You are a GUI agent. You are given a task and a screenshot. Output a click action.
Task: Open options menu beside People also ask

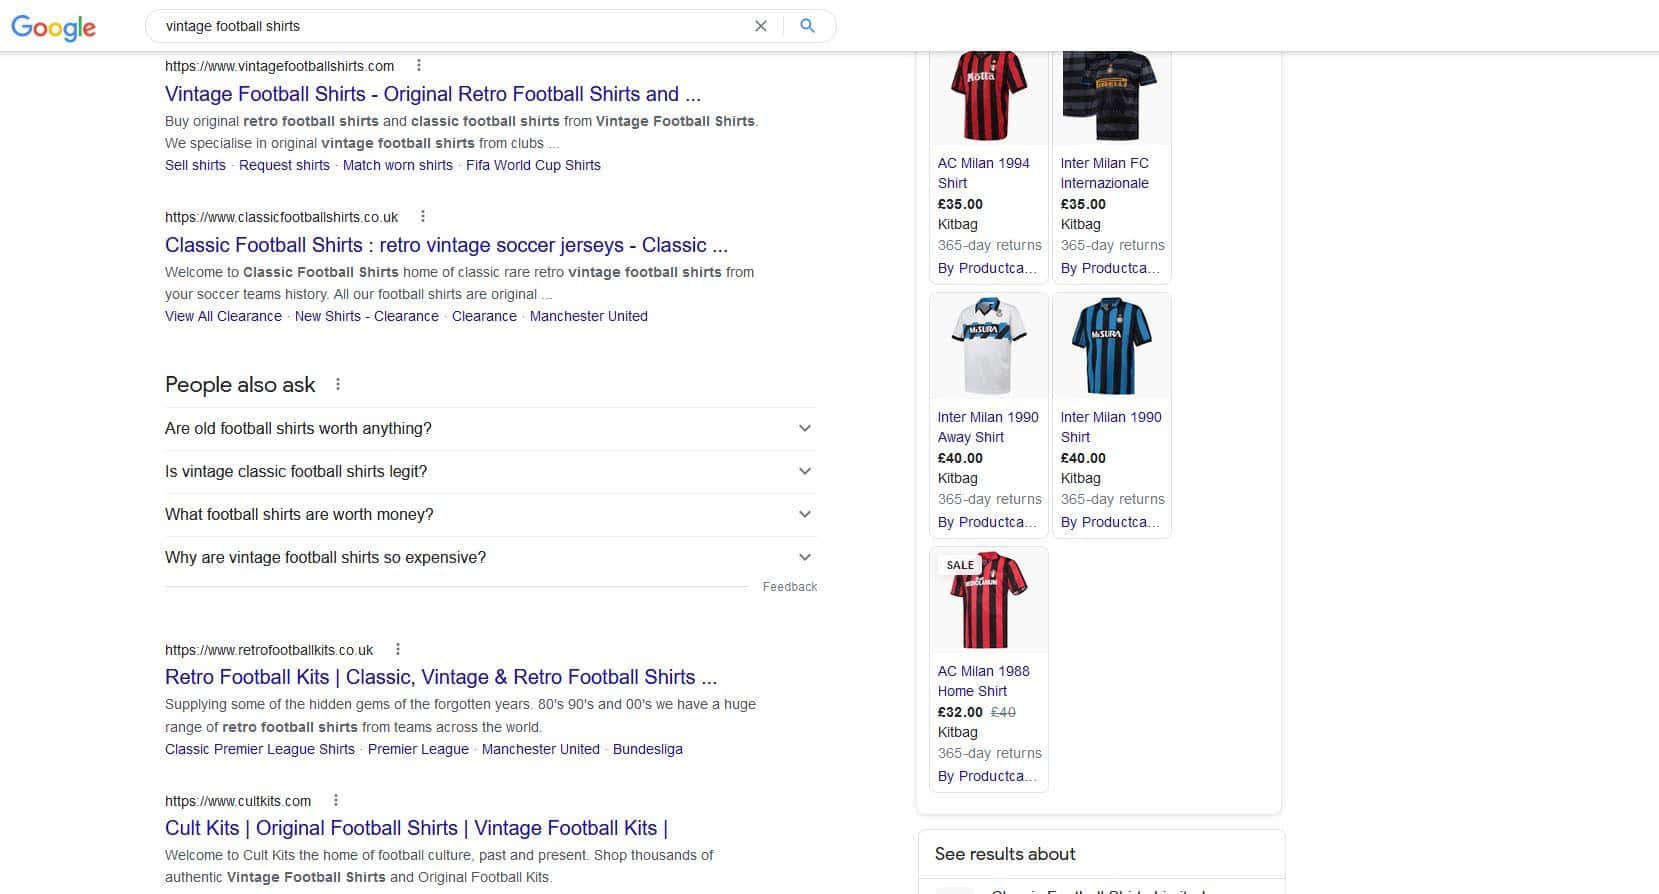[x=338, y=385]
